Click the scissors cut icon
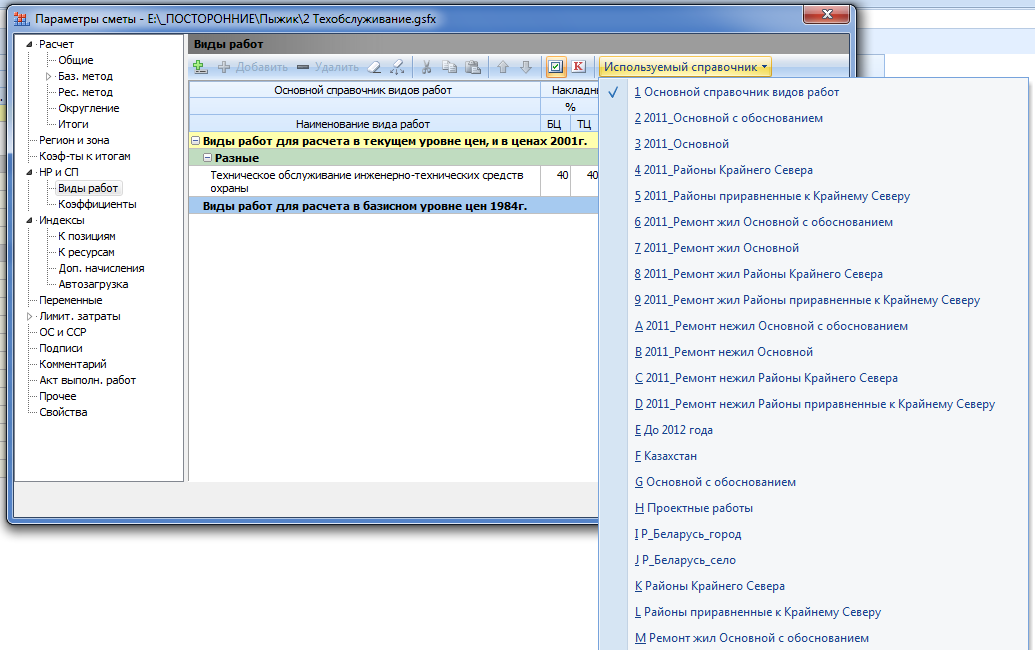This screenshot has height=650, width=1035. (426, 67)
